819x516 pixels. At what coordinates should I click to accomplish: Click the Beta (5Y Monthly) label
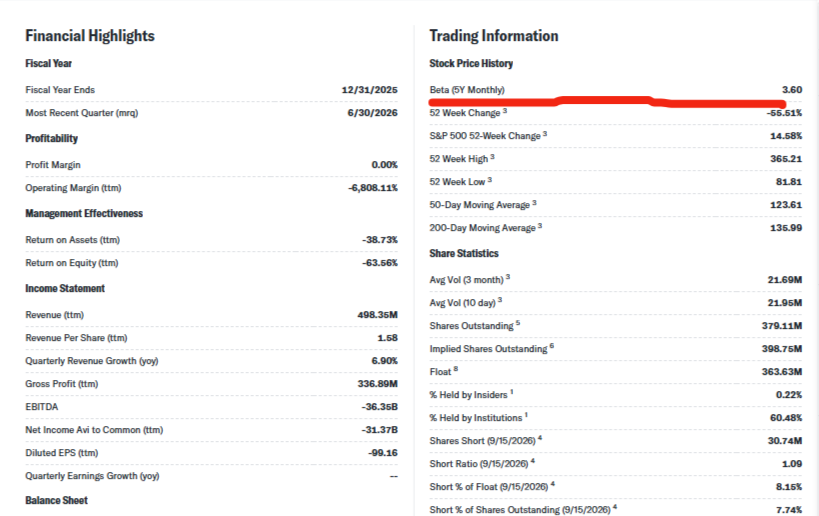tap(467, 90)
